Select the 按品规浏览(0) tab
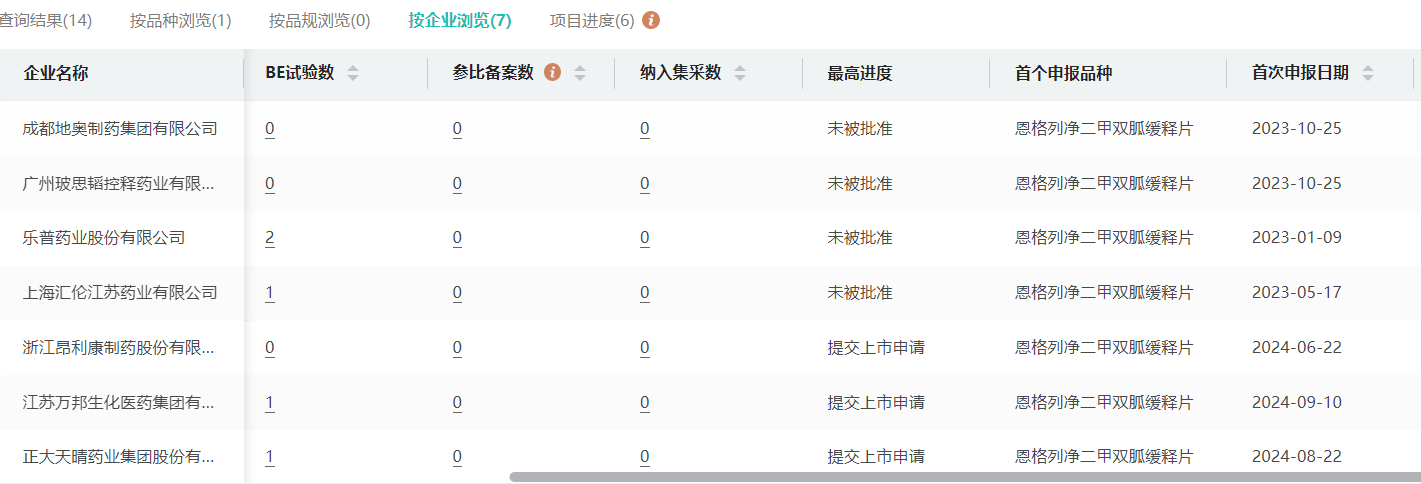The height and width of the screenshot is (484, 1421). coord(319,20)
